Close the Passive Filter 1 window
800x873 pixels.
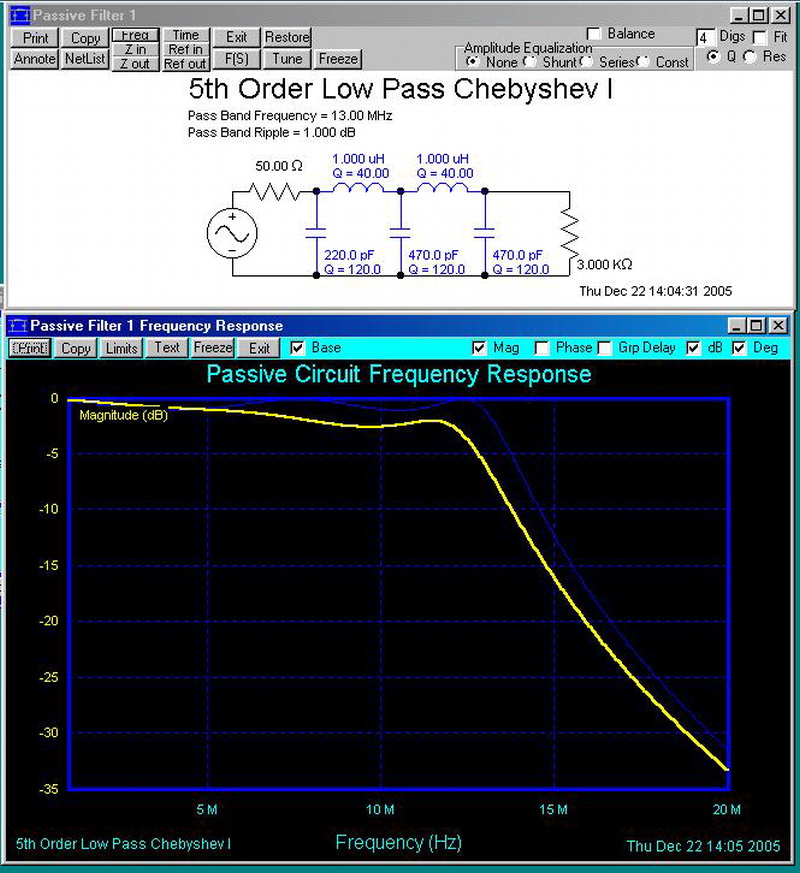pyautogui.click(x=781, y=15)
